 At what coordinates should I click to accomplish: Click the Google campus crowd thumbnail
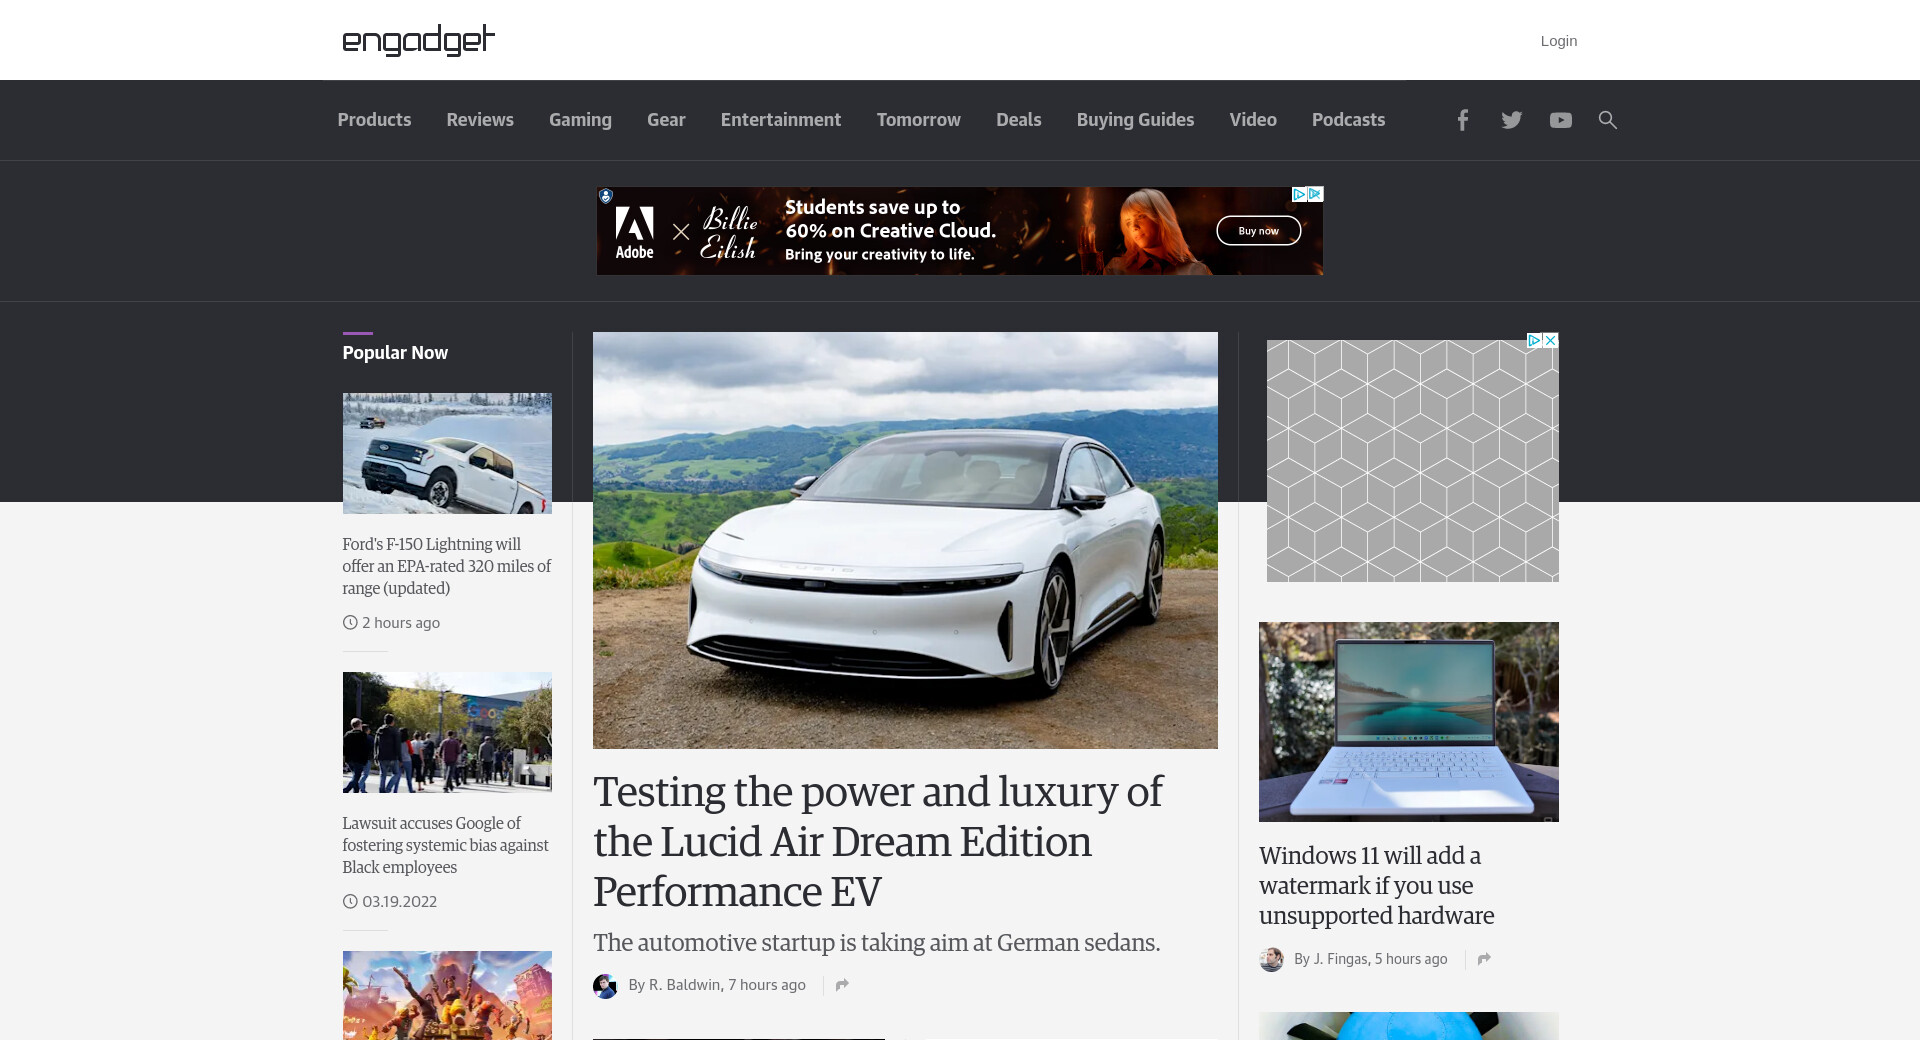447,732
